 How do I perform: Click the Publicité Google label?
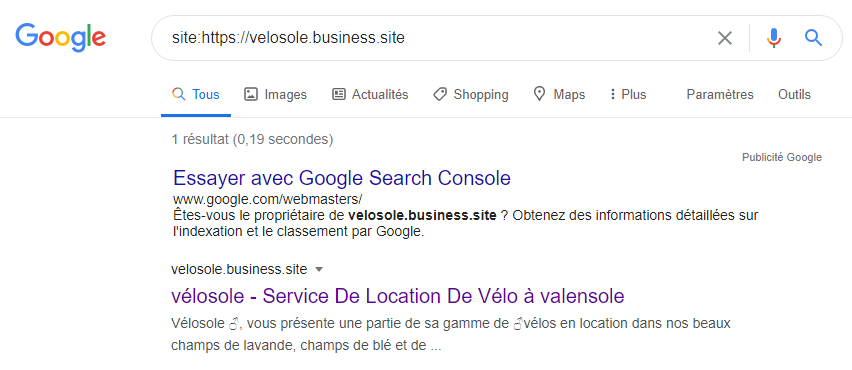(782, 158)
